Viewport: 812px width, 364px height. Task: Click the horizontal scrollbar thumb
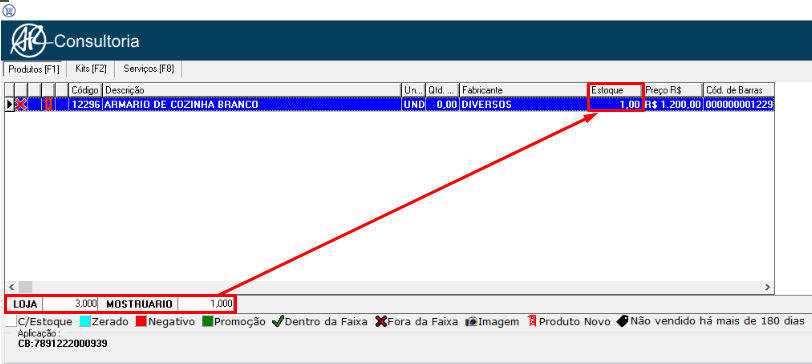click(x=25, y=286)
